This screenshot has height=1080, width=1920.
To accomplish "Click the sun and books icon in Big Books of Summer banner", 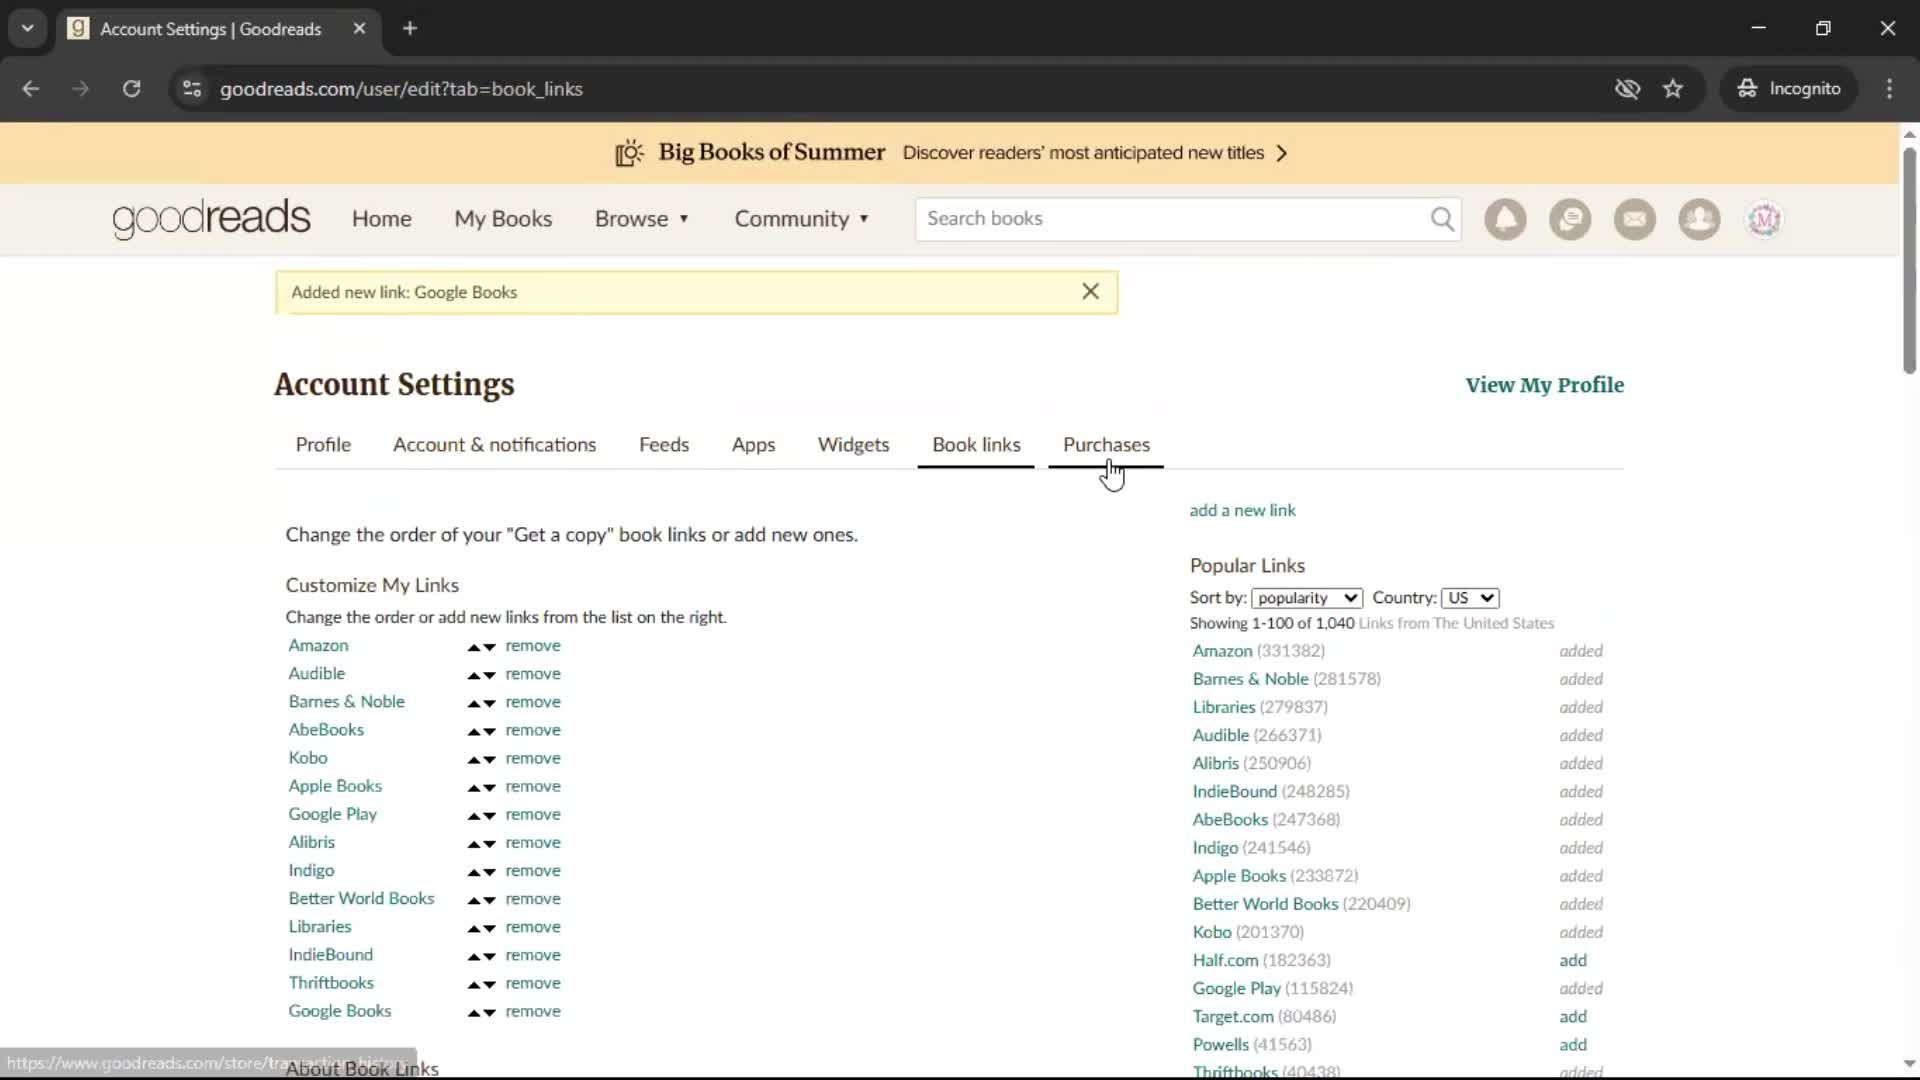I will pyautogui.click(x=629, y=153).
